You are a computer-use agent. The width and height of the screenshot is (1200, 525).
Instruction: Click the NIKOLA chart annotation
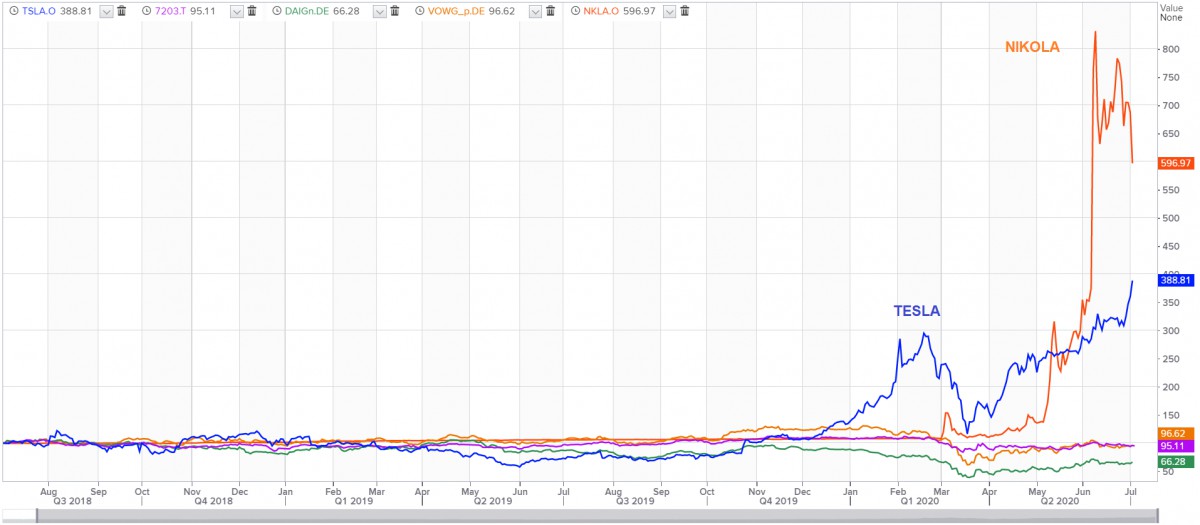tap(1033, 47)
